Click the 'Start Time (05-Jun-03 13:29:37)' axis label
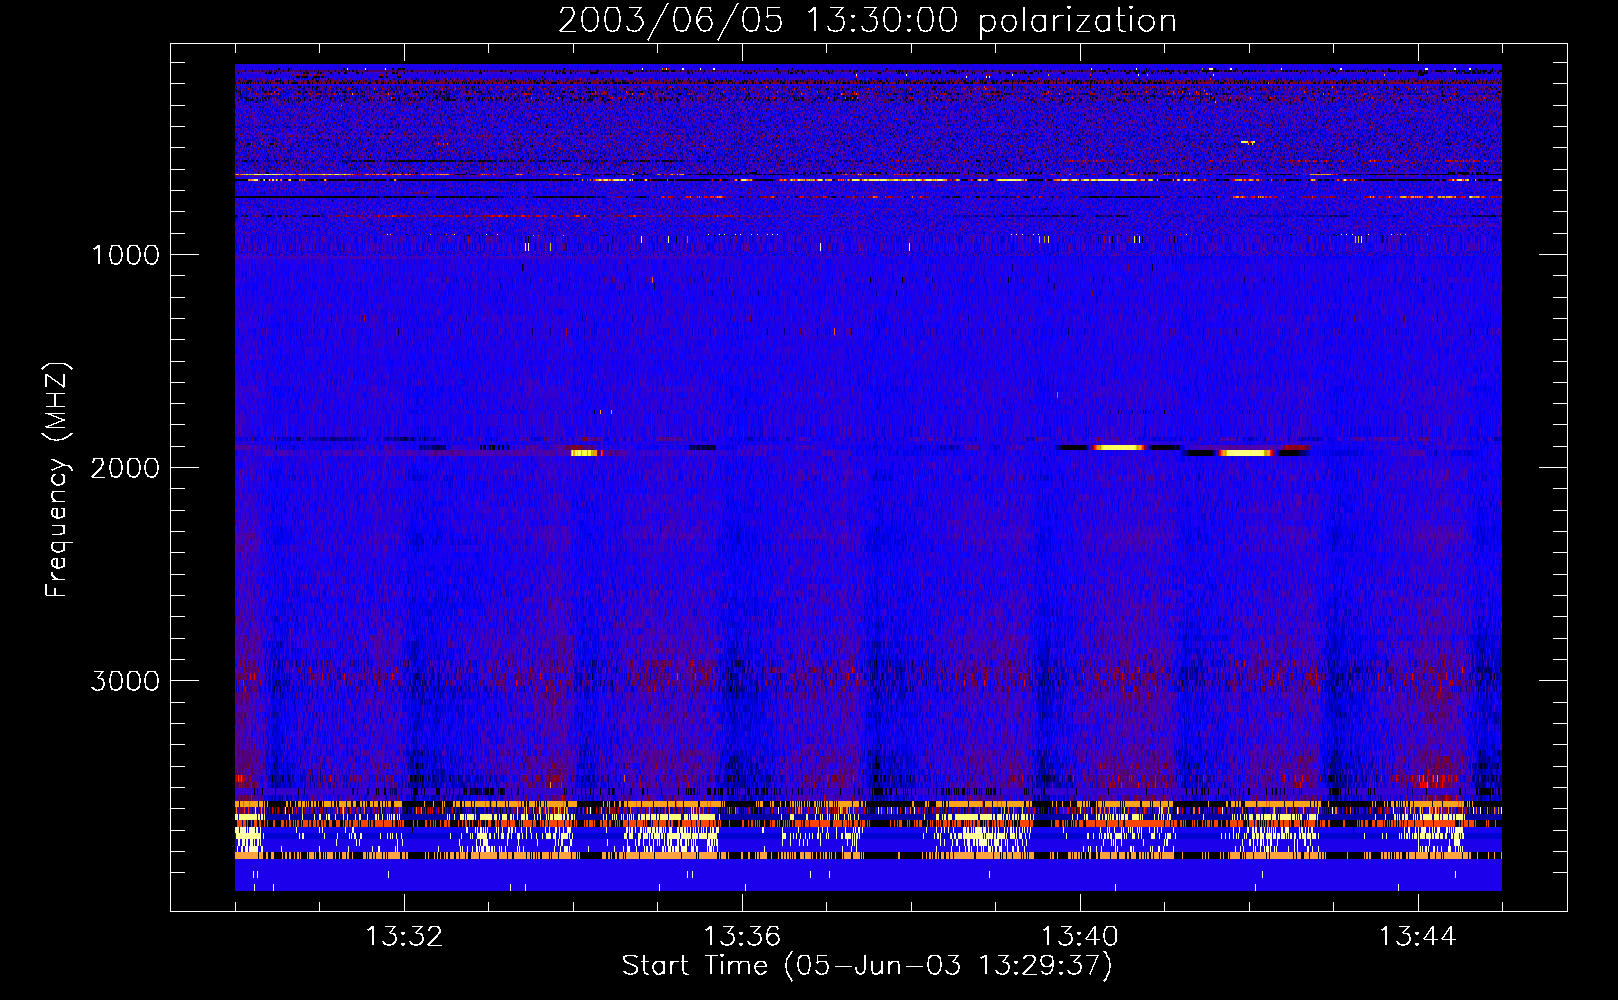Viewport: 1618px width, 1000px height. point(867,966)
